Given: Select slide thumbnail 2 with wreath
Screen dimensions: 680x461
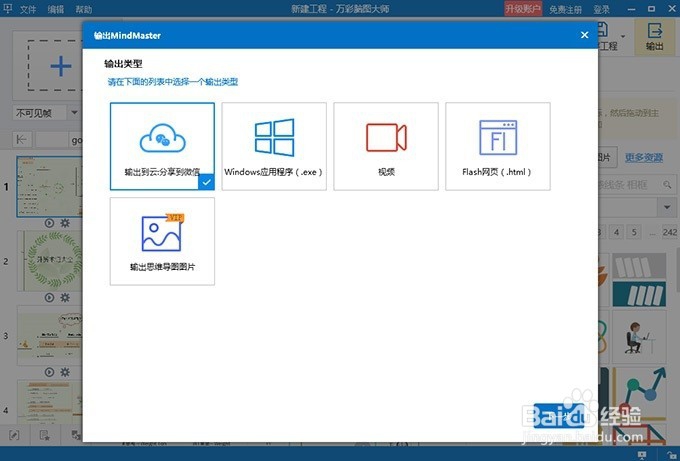Looking at the screenshot, I should click(49, 261).
